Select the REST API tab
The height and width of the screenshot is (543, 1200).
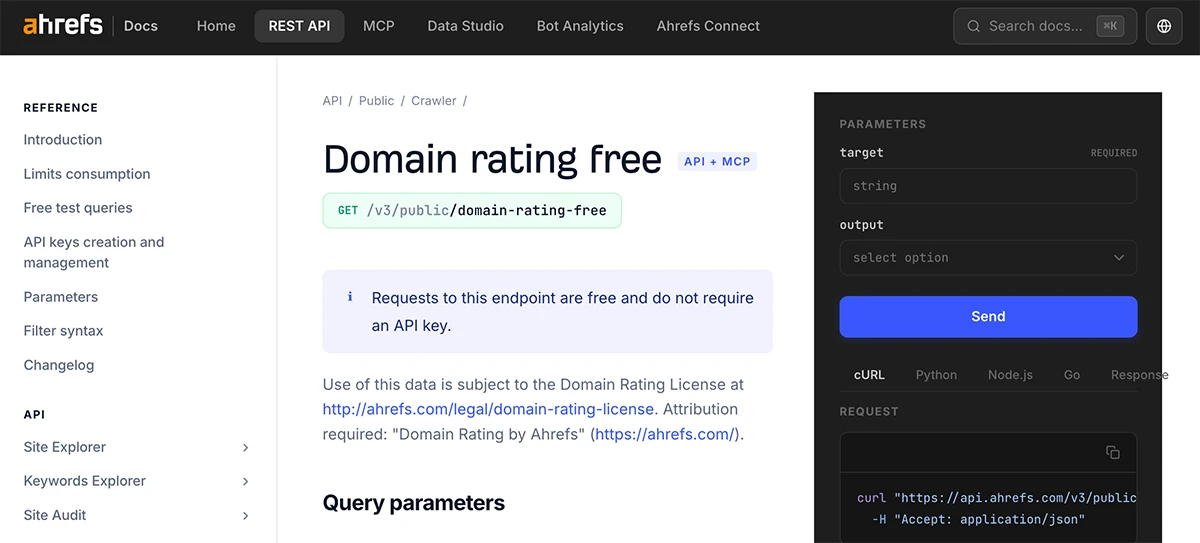pyautogui.click(x=299, y=26)
